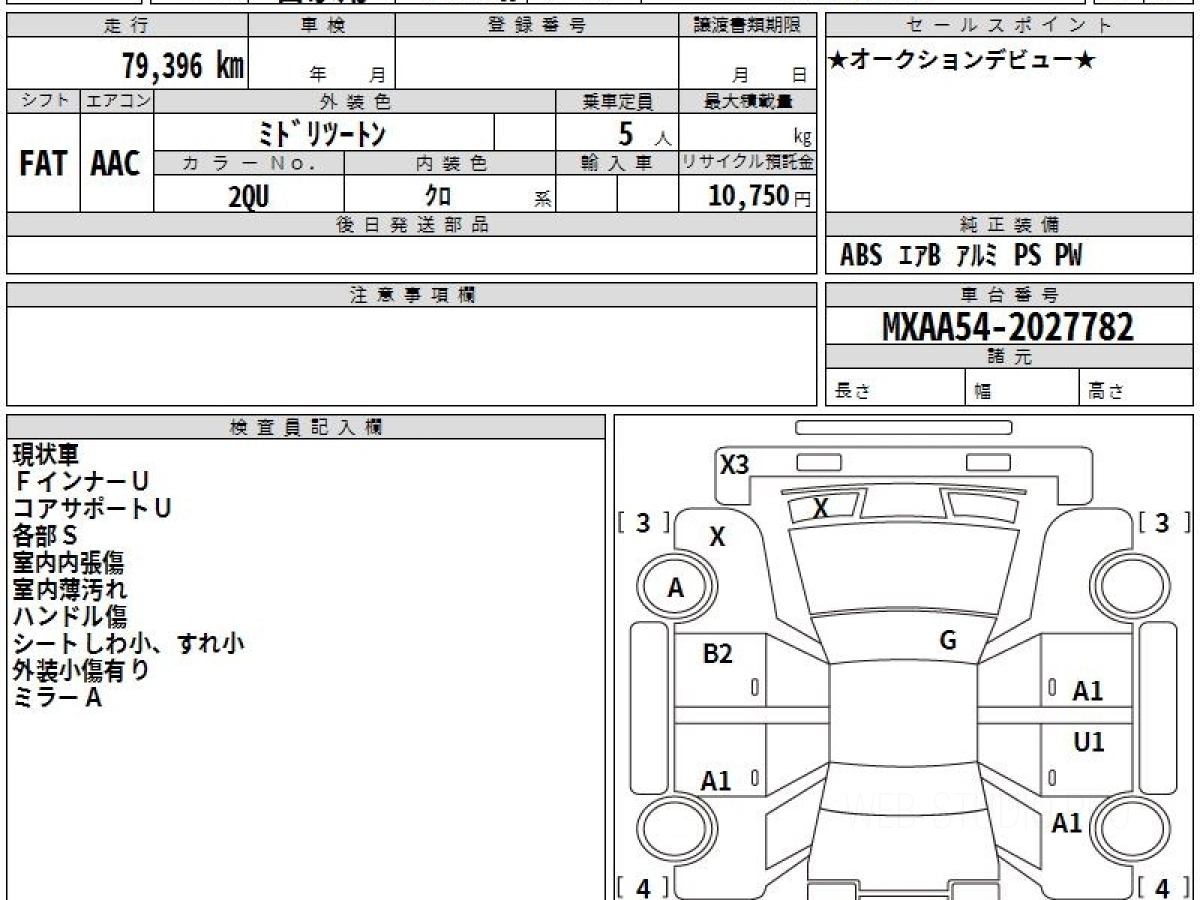Select inspector note 現状車

45,455
